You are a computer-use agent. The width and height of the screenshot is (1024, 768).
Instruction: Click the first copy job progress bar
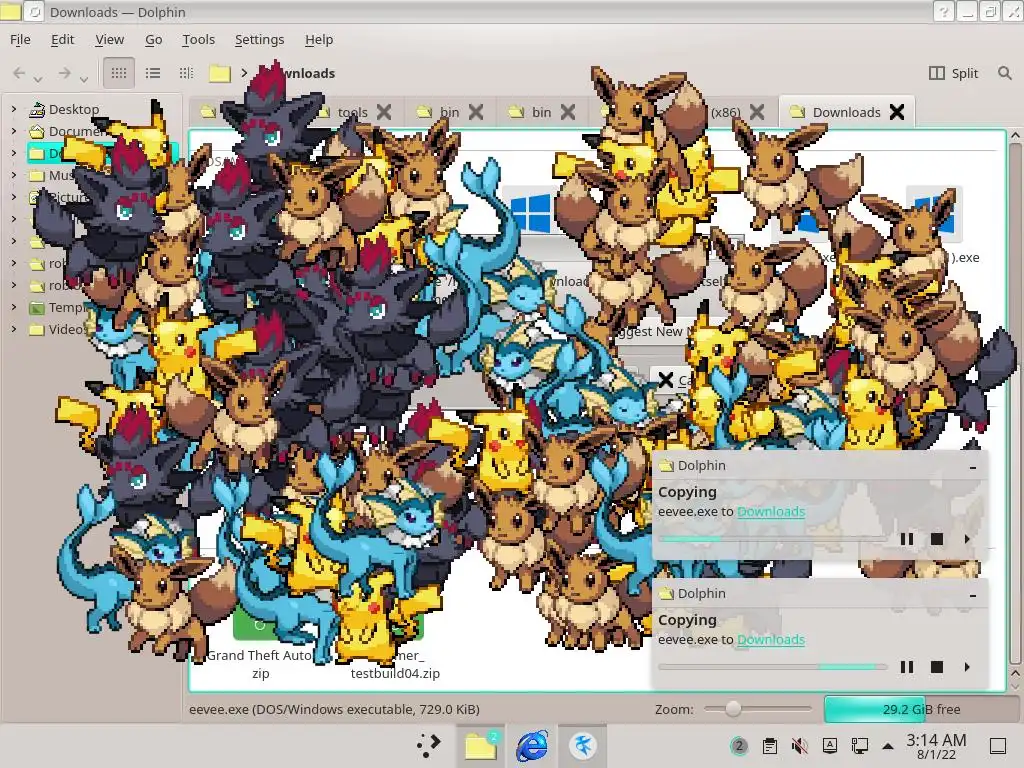(773, 539)
